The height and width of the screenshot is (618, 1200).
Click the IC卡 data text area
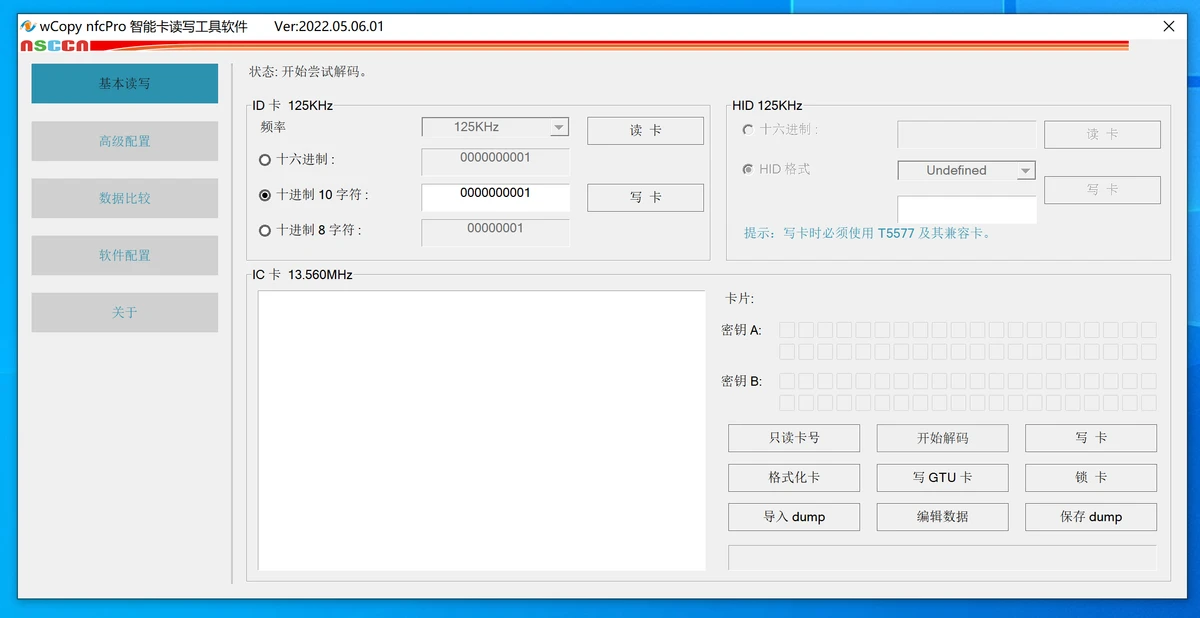[482, 431]
